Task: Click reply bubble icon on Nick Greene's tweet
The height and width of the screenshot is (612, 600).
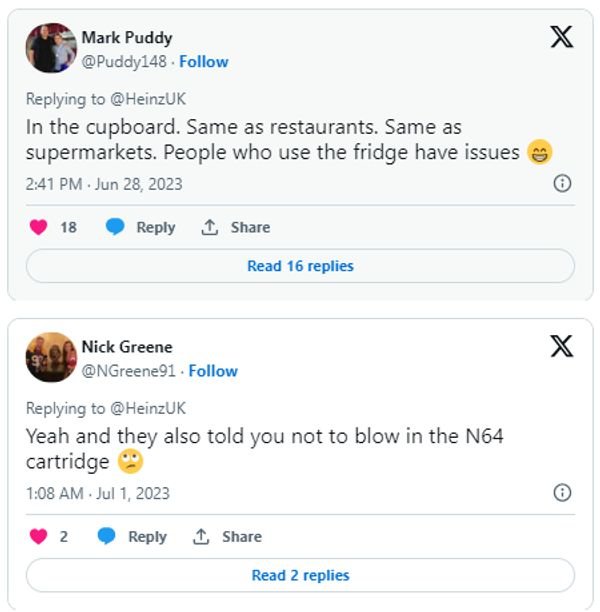Action: (107, 536)
